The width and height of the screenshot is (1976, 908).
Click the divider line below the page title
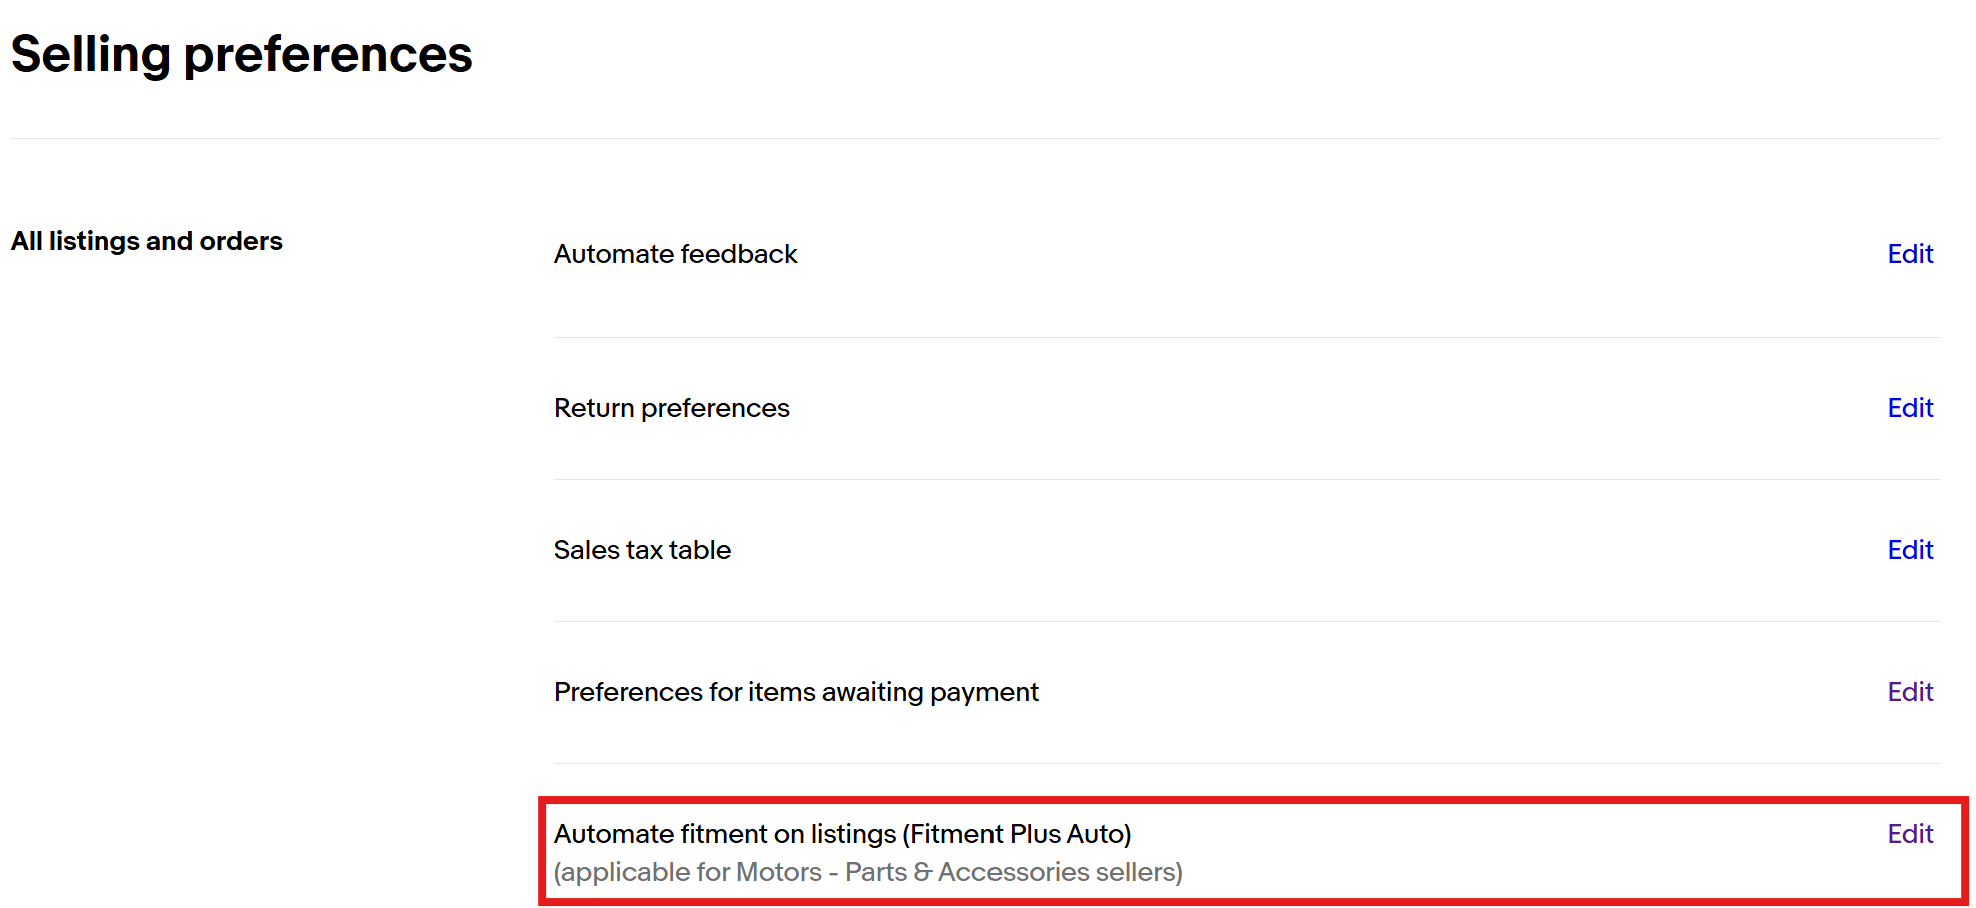(x=974, y=138)
